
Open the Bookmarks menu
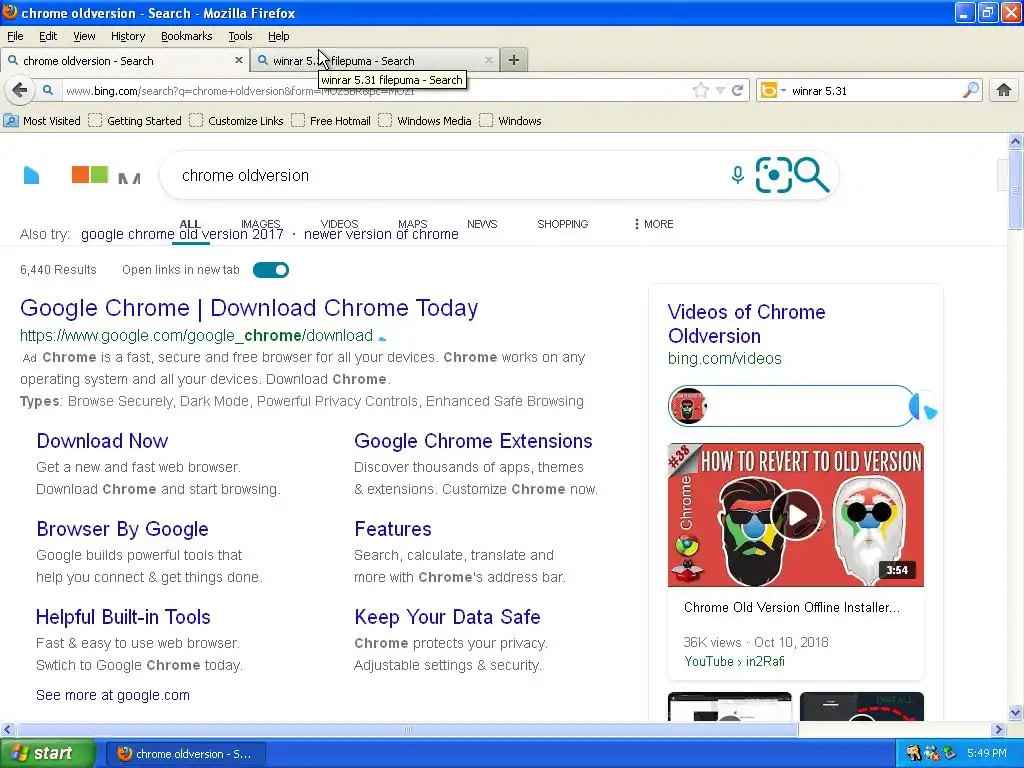pos(186,36)
